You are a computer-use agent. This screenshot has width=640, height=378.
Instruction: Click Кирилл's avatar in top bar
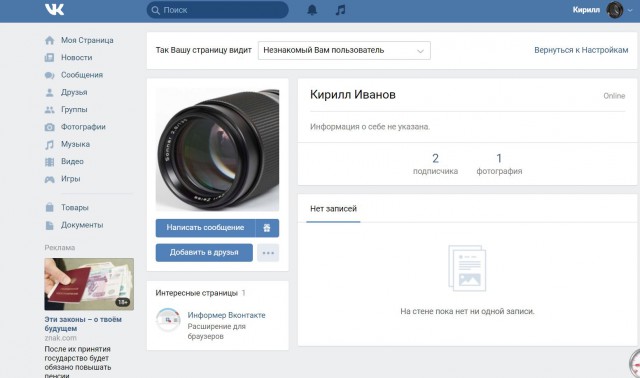615,10
